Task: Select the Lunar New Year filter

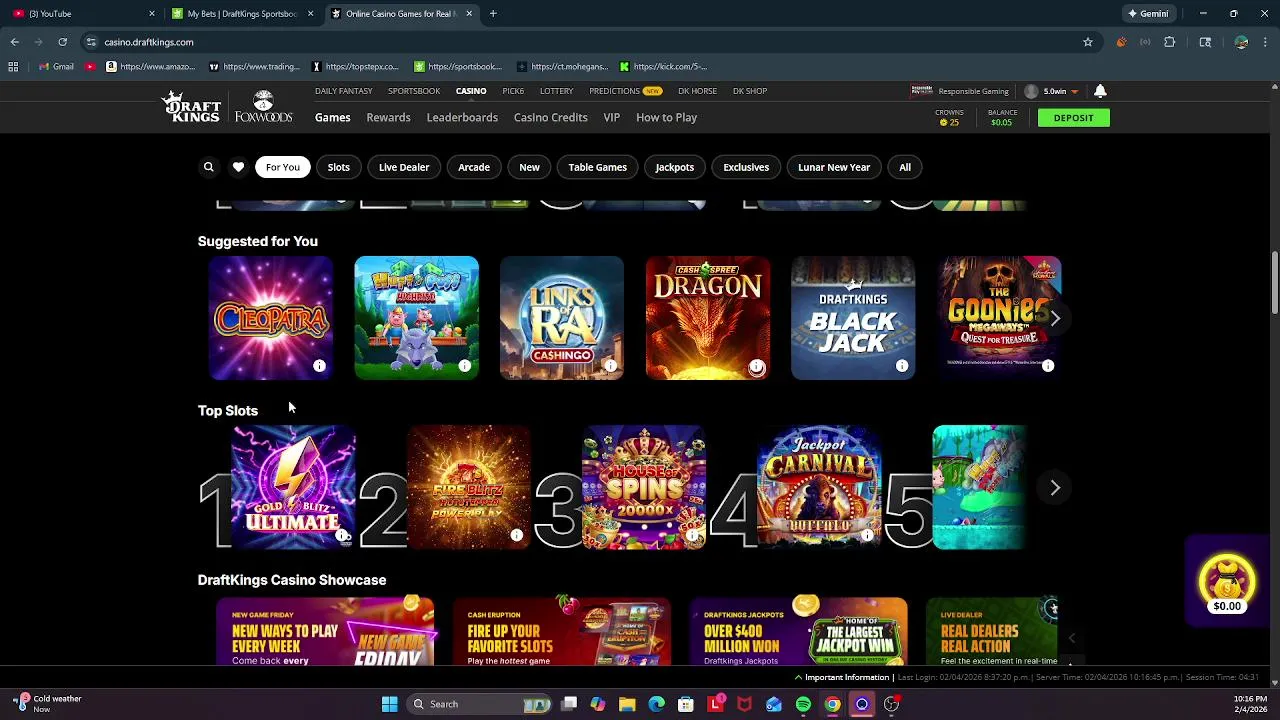Action: pos(834,167)
